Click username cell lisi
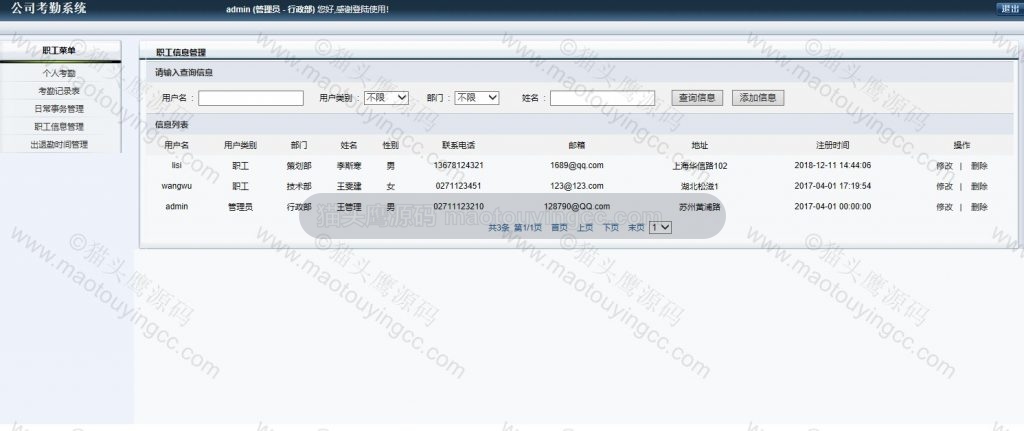Viewport: 1024px width, 431px height. tap(176, 165)
